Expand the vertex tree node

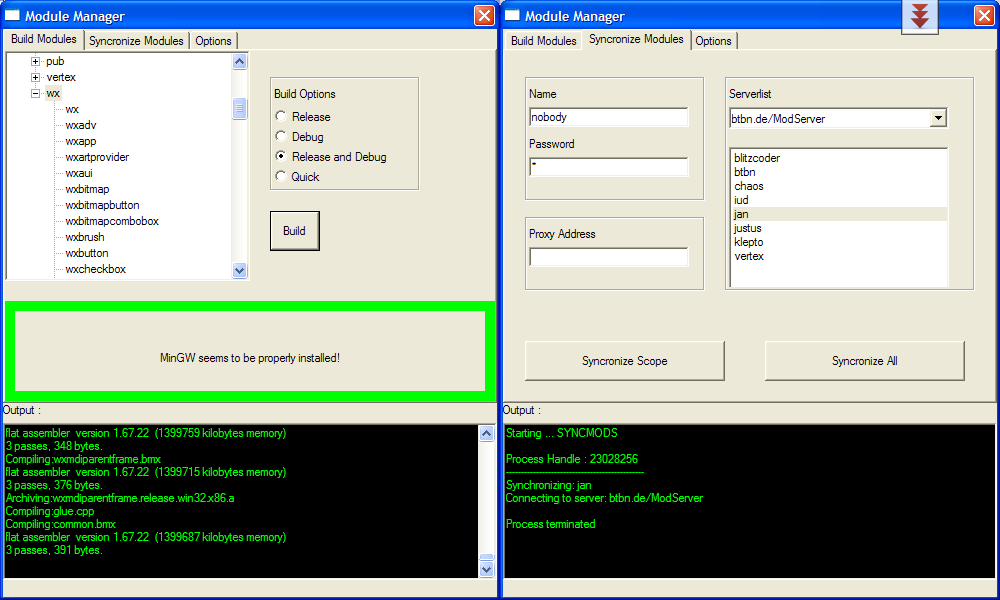(36, 78)
